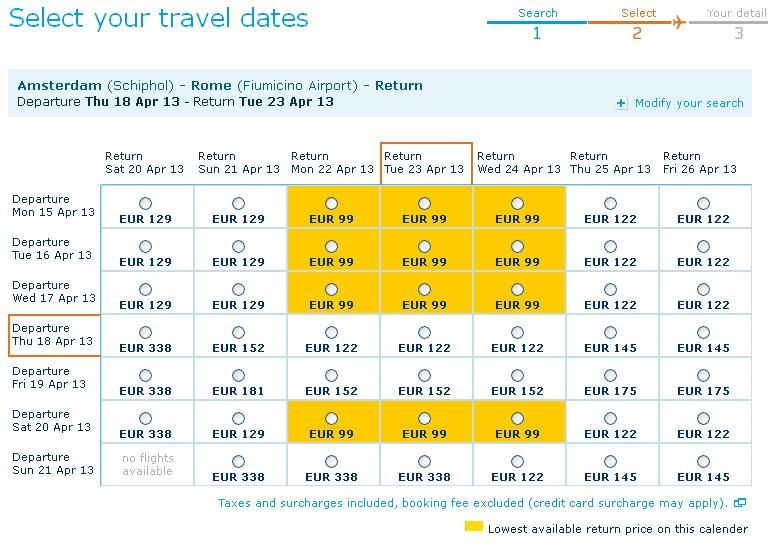Choose Thu 18 Apr departure, Sat 20 Apr return
Image resolution: width=768 pixels, height=545 pixels.
point(146,333)
